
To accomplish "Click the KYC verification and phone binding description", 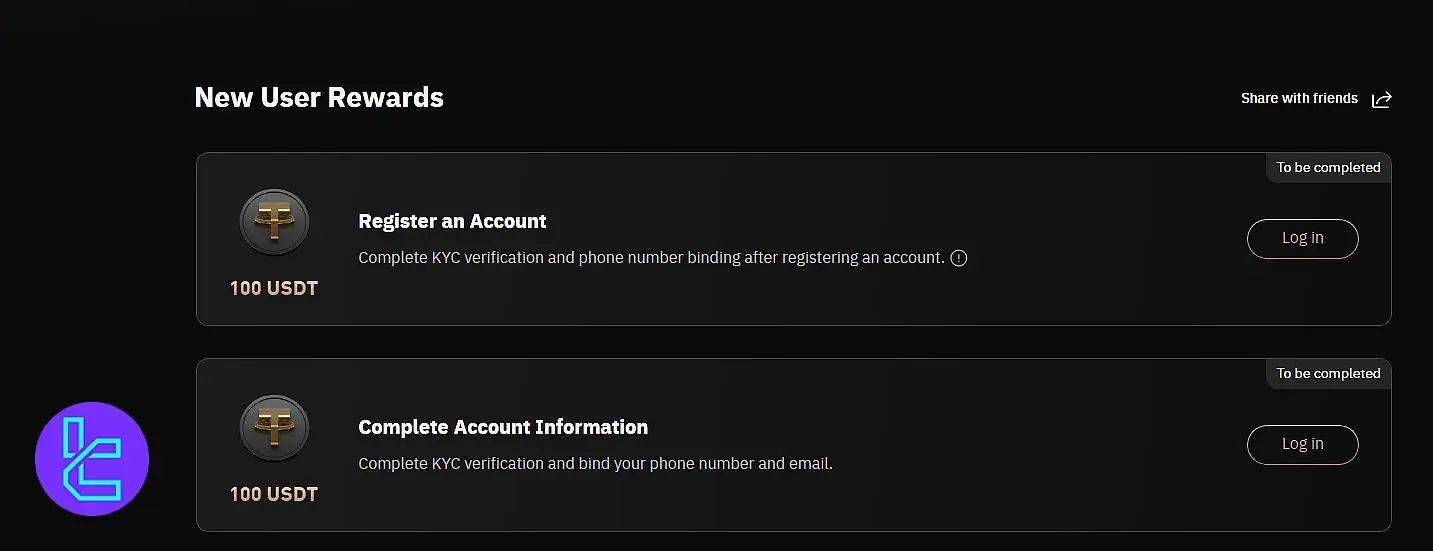I will (651, 258).
